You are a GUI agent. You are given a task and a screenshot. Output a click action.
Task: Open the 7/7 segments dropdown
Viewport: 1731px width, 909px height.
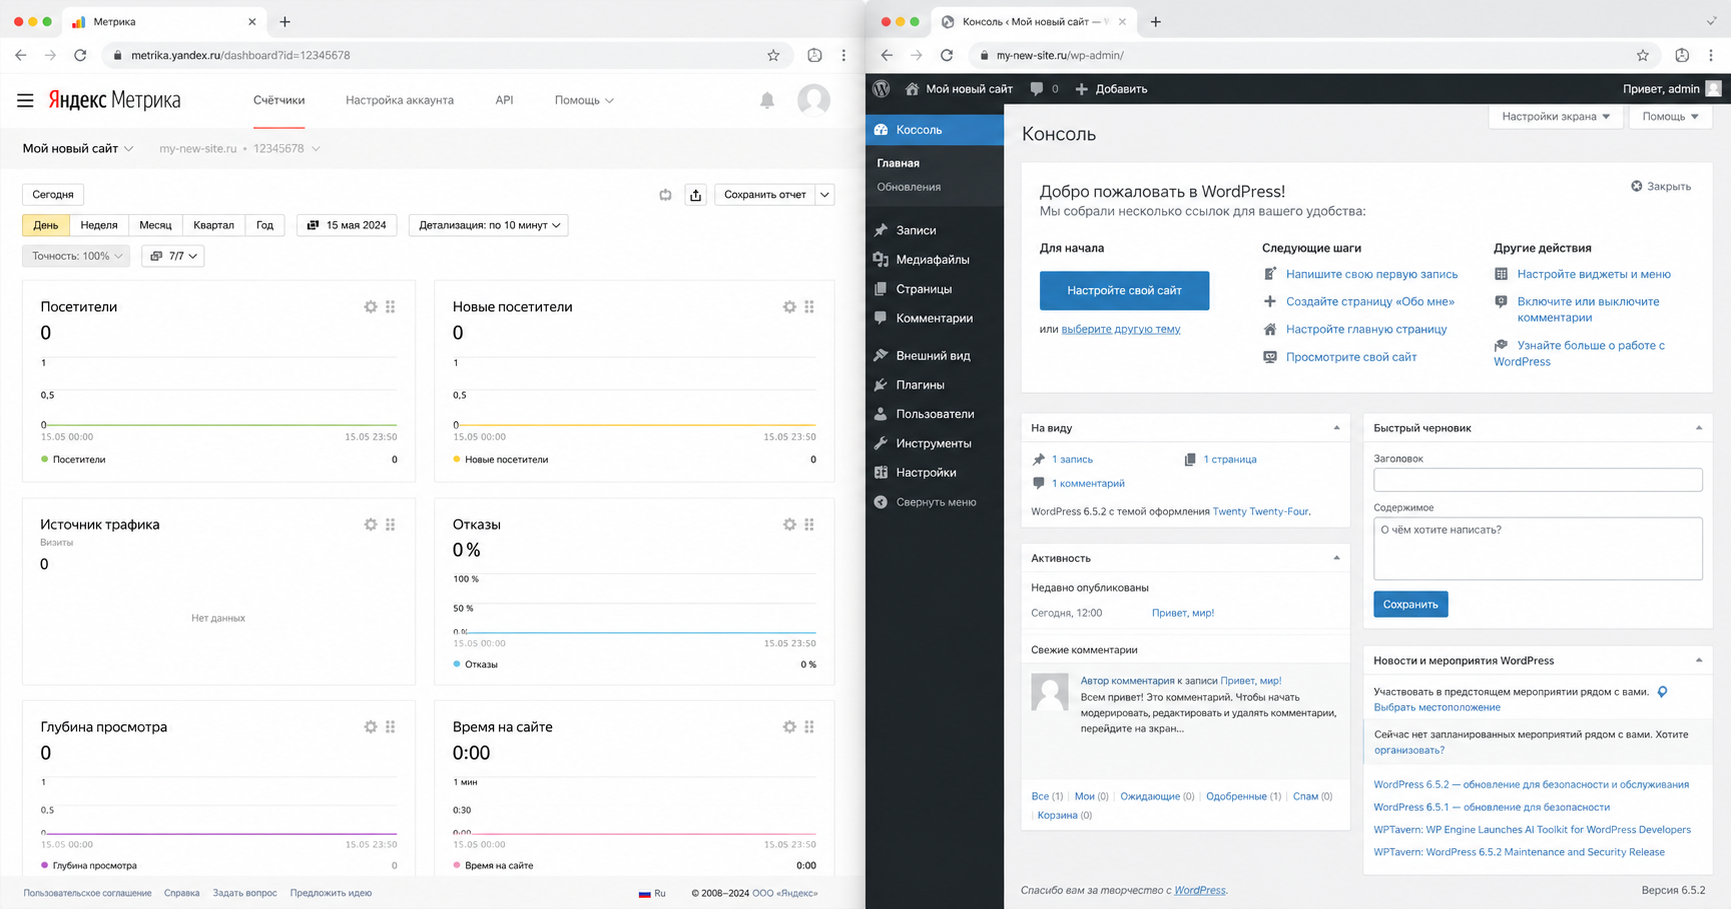point(173,256)
